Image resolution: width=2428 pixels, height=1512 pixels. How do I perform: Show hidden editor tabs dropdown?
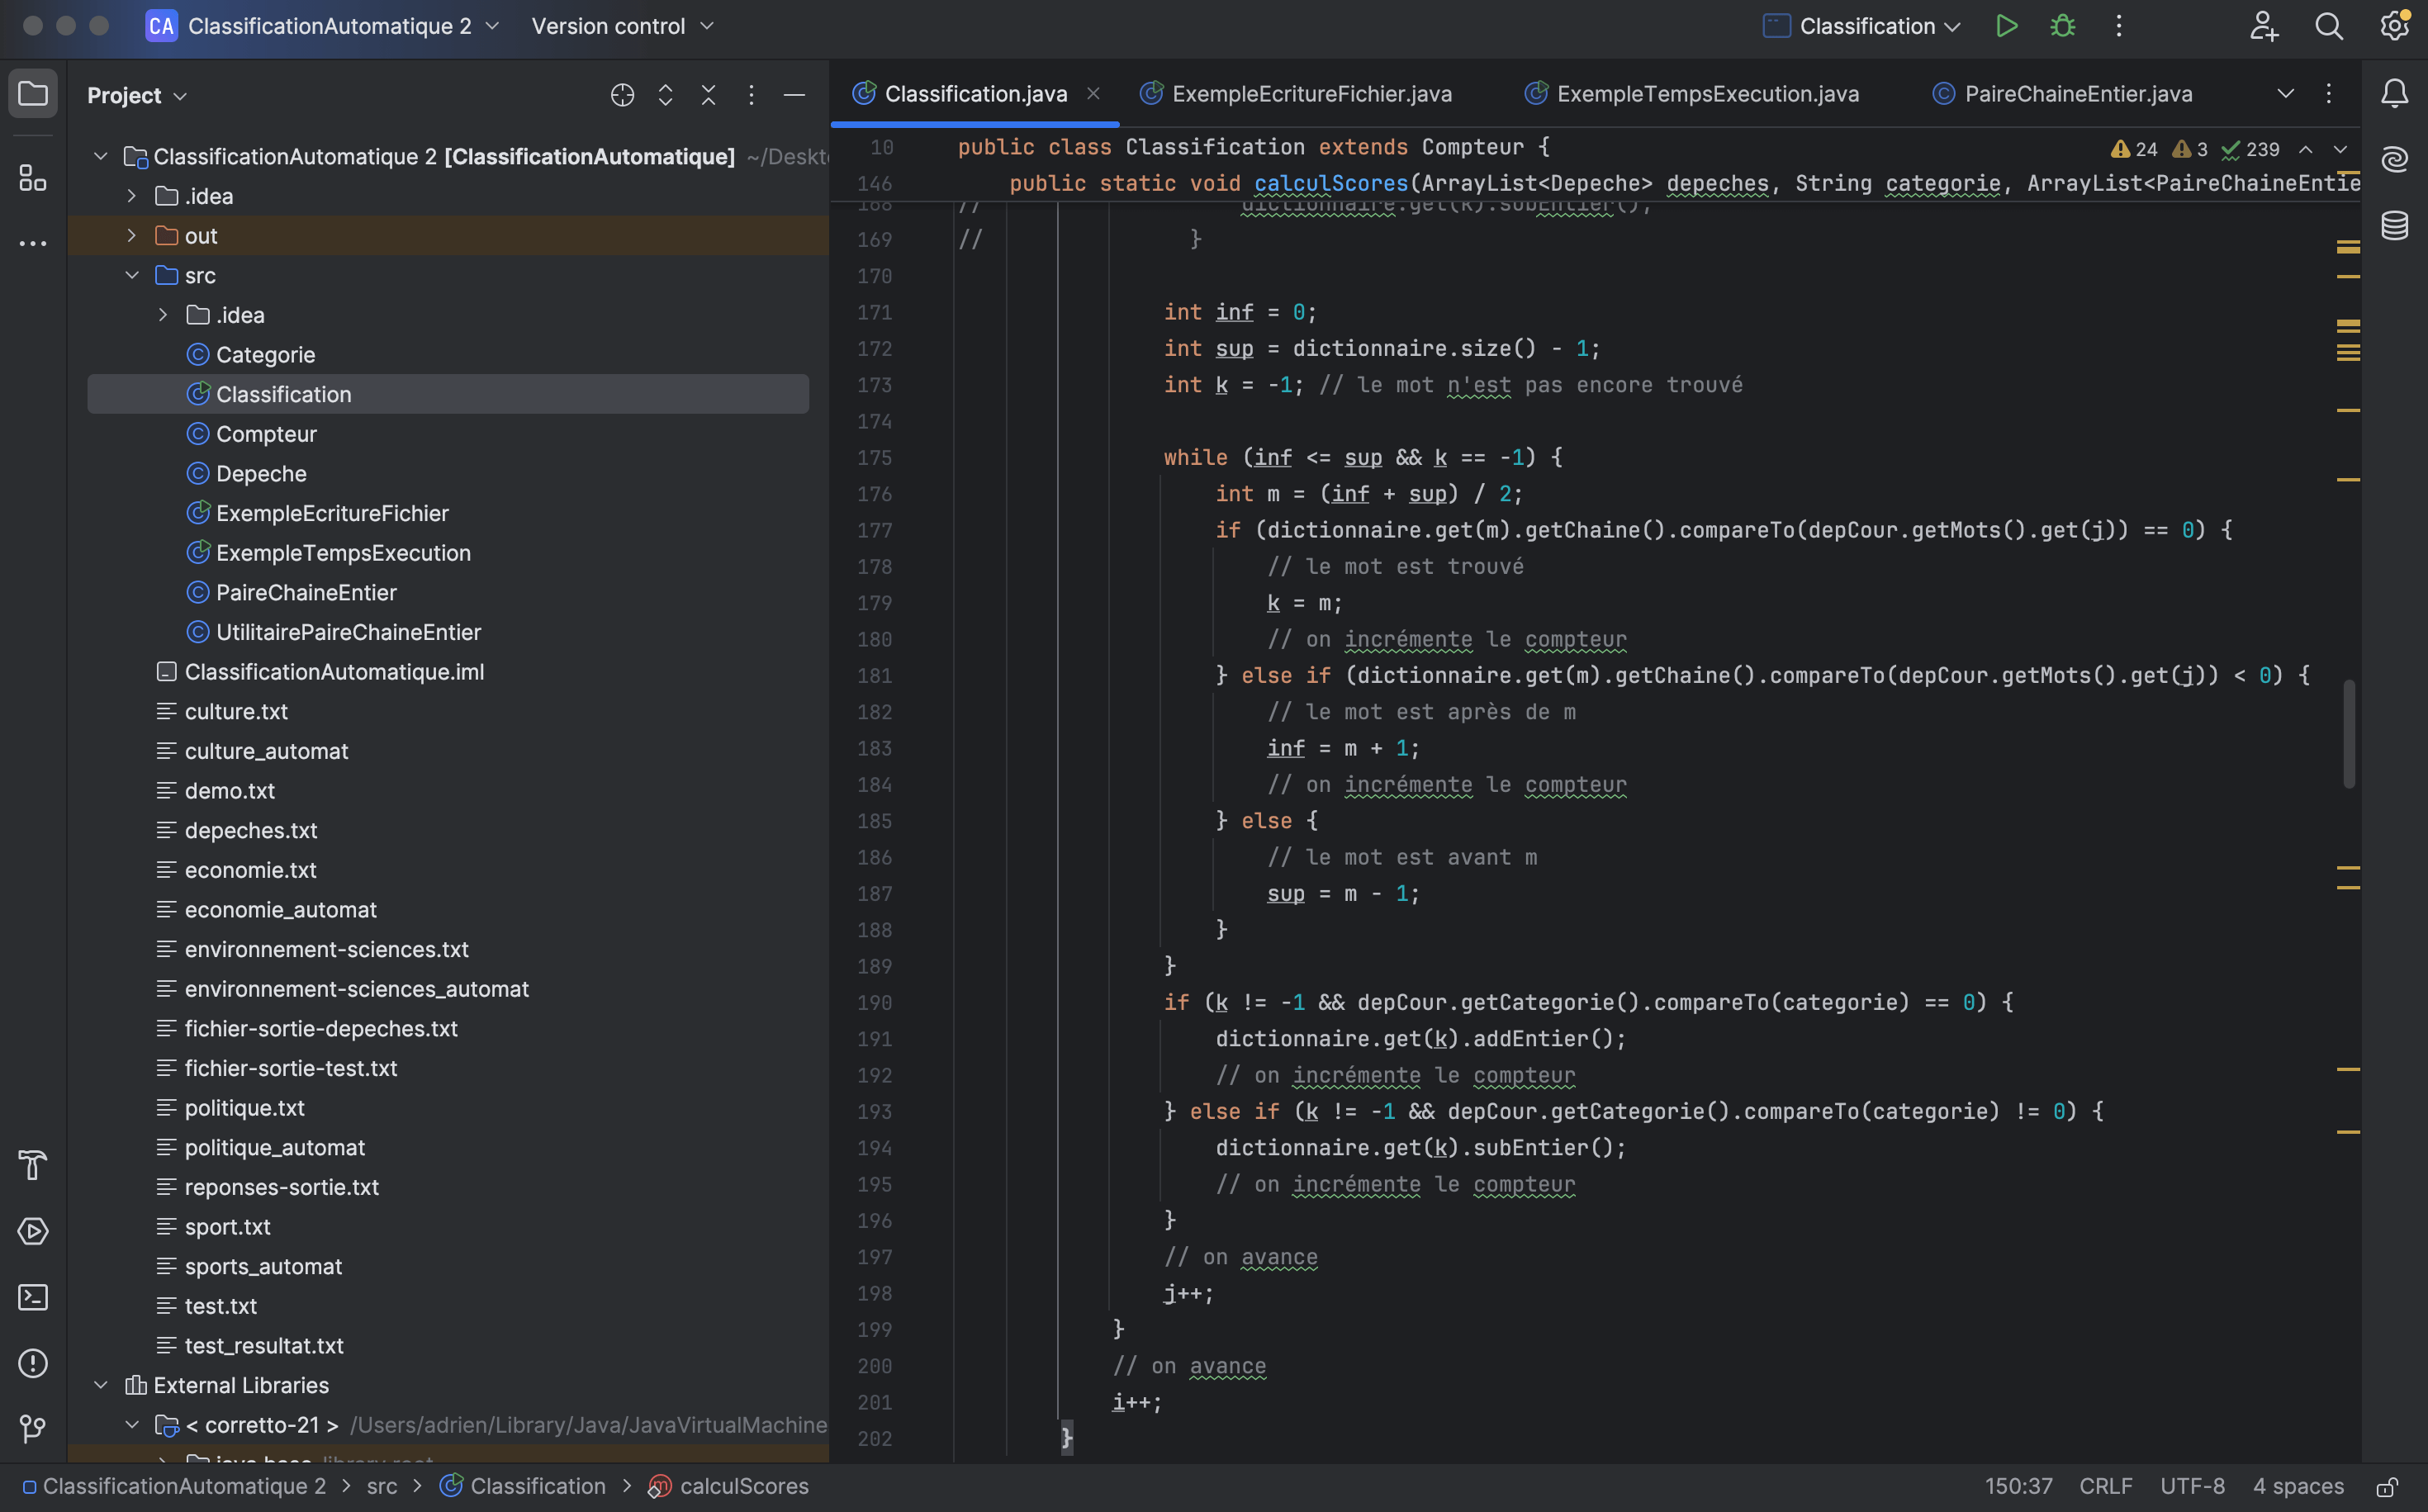2285,94
